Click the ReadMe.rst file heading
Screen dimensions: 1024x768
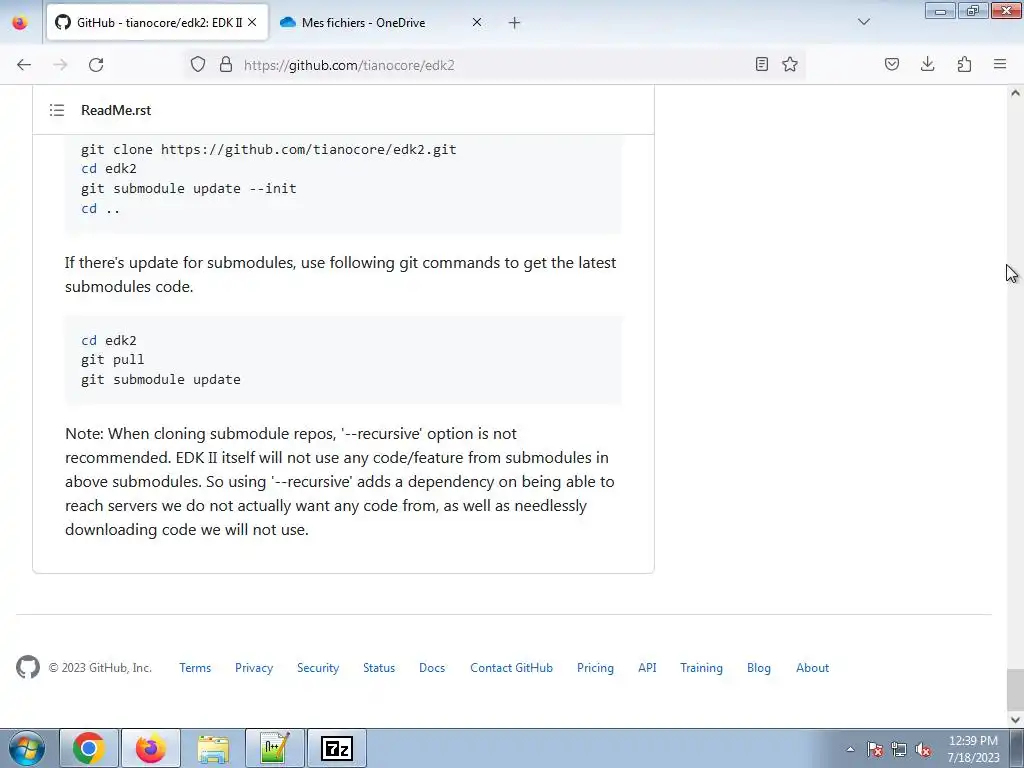coord(116,110)
